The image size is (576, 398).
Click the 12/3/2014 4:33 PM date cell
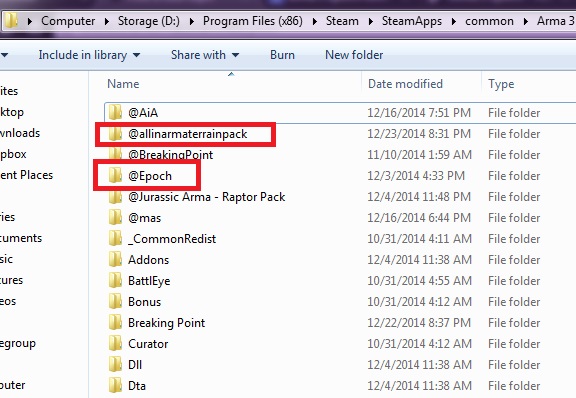pyautogui.click(x=416, y=176)
